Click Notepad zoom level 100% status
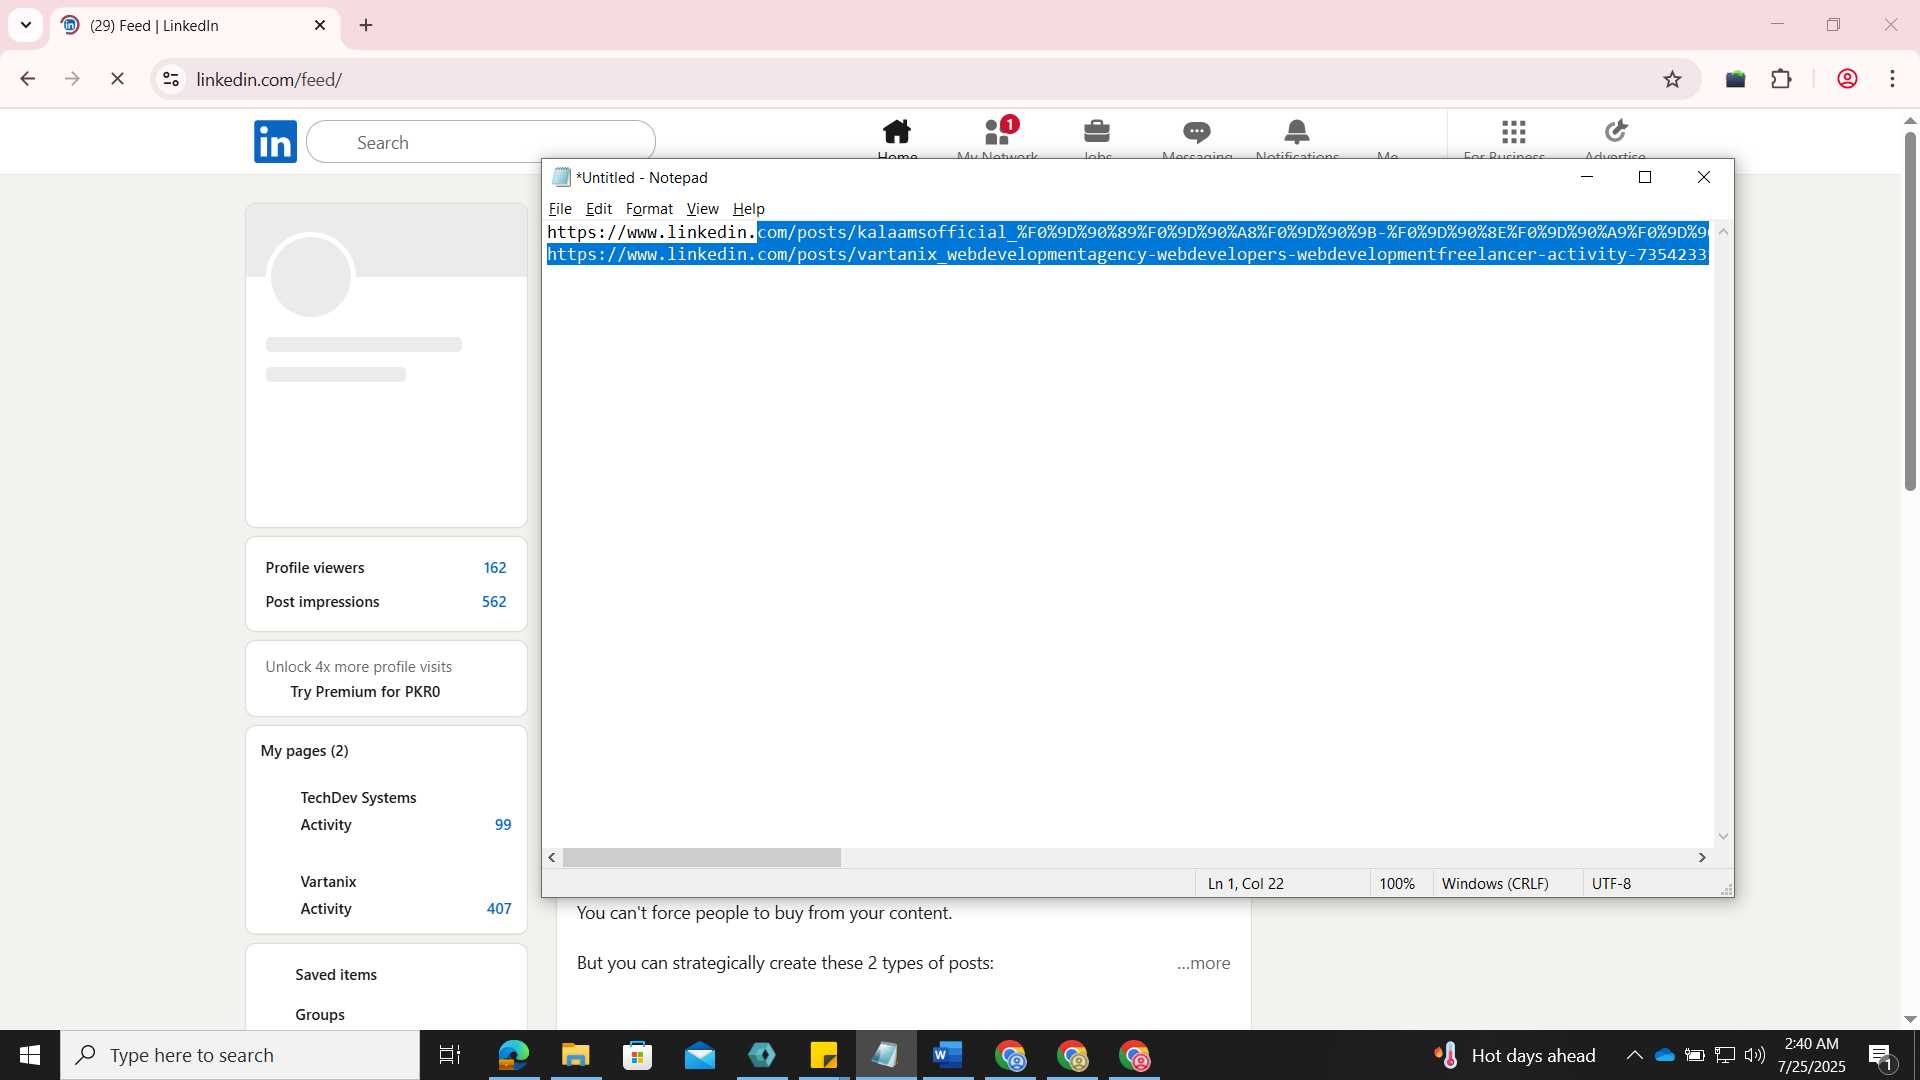Image resolution: width=1920 pixels, height=1080 pixels. click(x=1396, y=883)
